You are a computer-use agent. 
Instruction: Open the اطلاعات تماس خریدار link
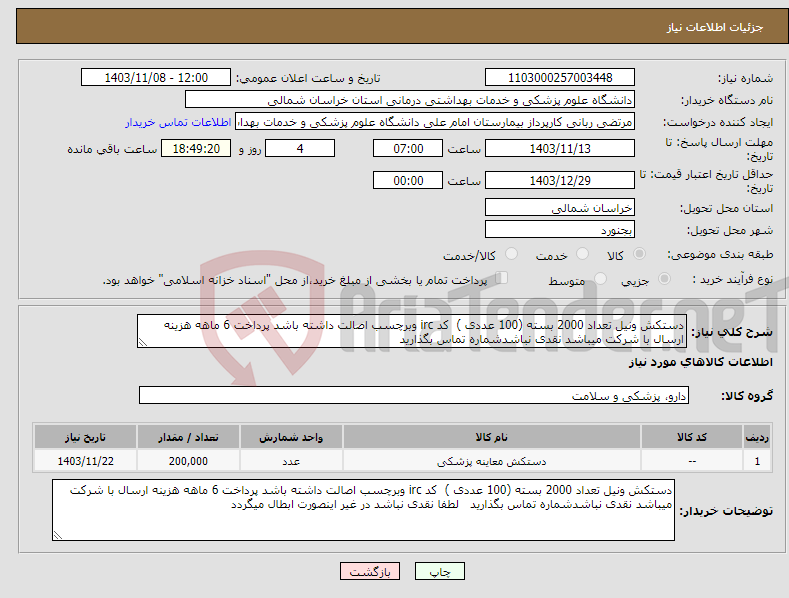(x=178, y=122)
